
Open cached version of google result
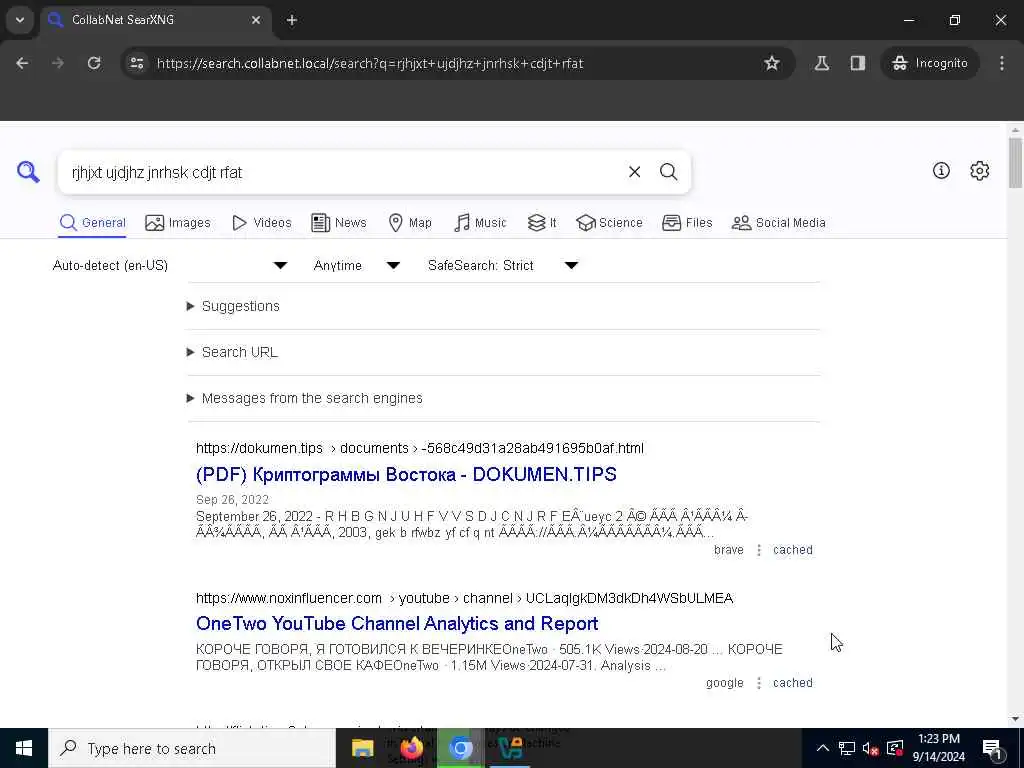(793, 682)
